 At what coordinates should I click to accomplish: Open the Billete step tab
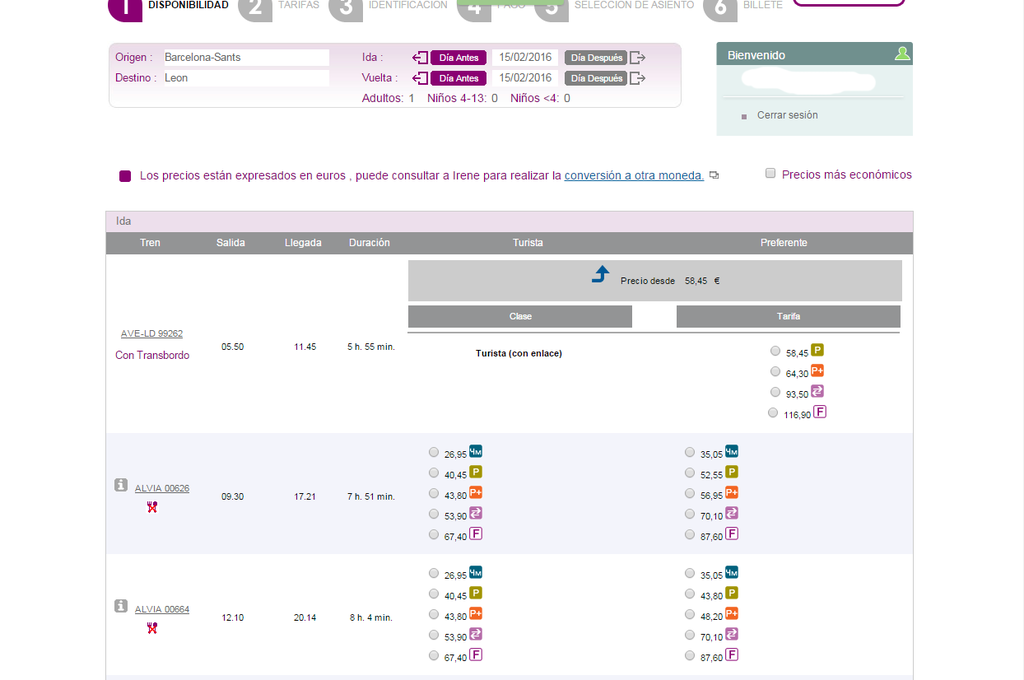click(x=762, y=5)
